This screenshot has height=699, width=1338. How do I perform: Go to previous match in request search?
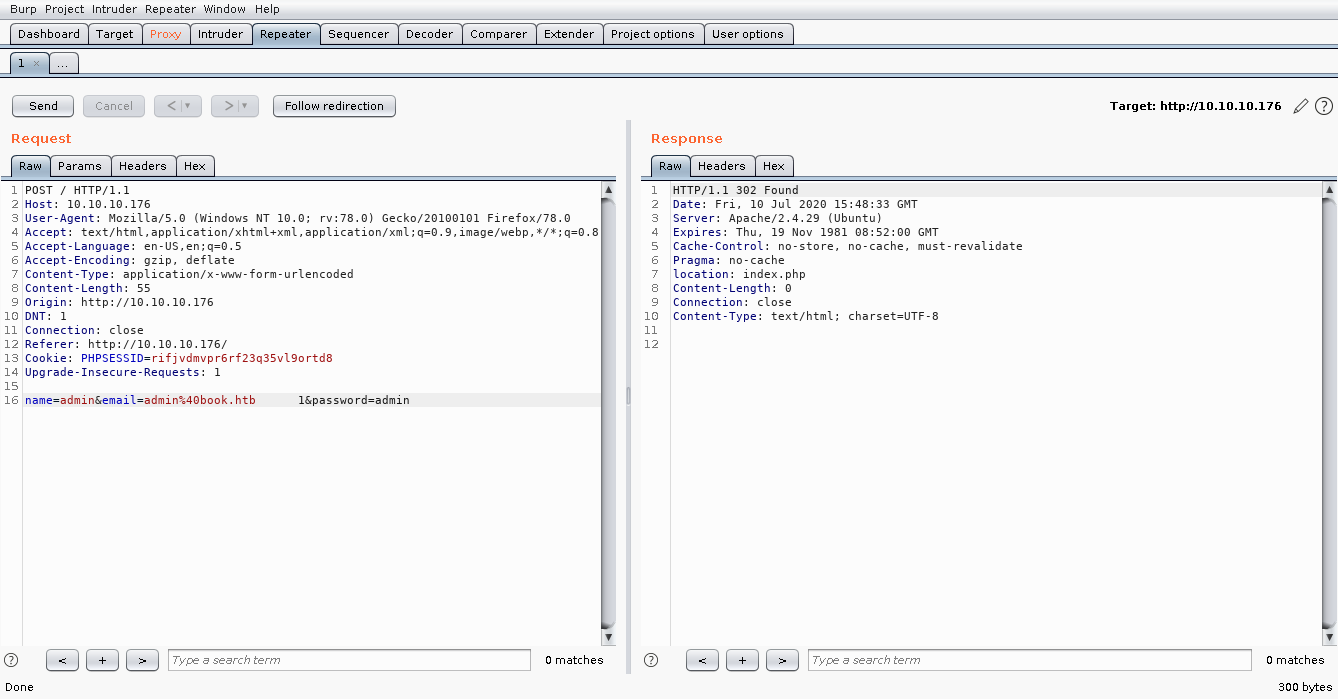pos(62,660)
